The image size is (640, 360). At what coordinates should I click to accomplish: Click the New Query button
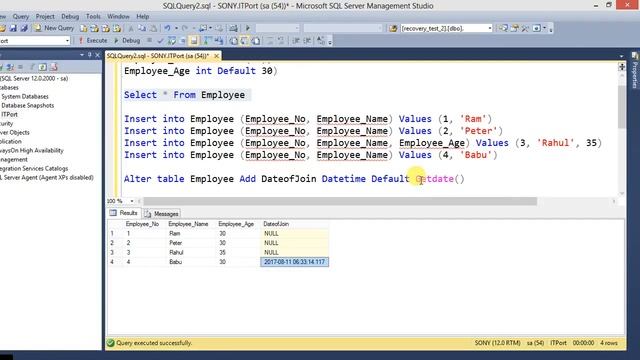point(54,28)
